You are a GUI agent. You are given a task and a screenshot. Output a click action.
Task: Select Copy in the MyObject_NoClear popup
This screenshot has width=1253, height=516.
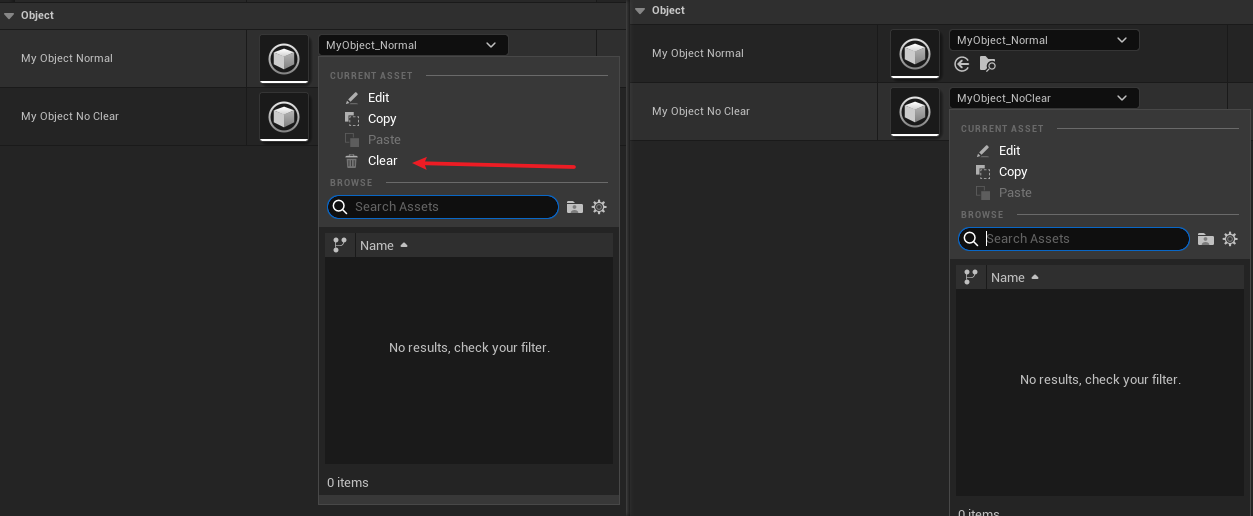[x=1012, y=172]
